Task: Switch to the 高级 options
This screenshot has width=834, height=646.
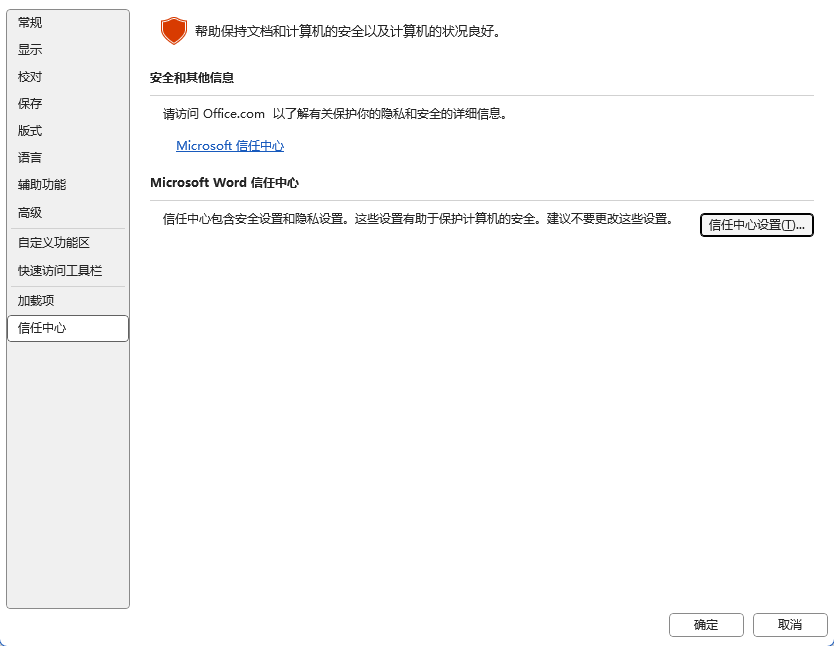Action: (68, 213)
